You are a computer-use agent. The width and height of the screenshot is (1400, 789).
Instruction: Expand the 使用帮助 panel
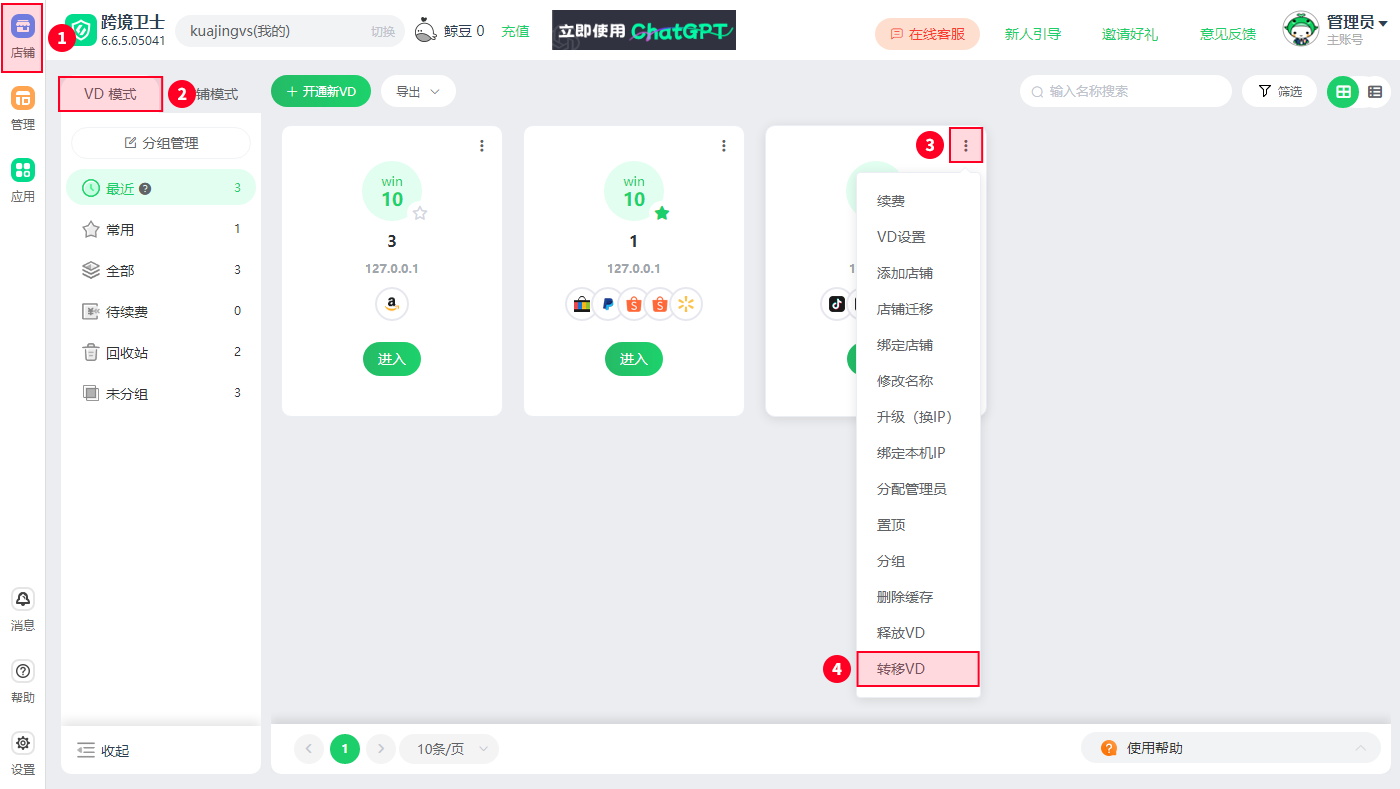point(1231,748)
